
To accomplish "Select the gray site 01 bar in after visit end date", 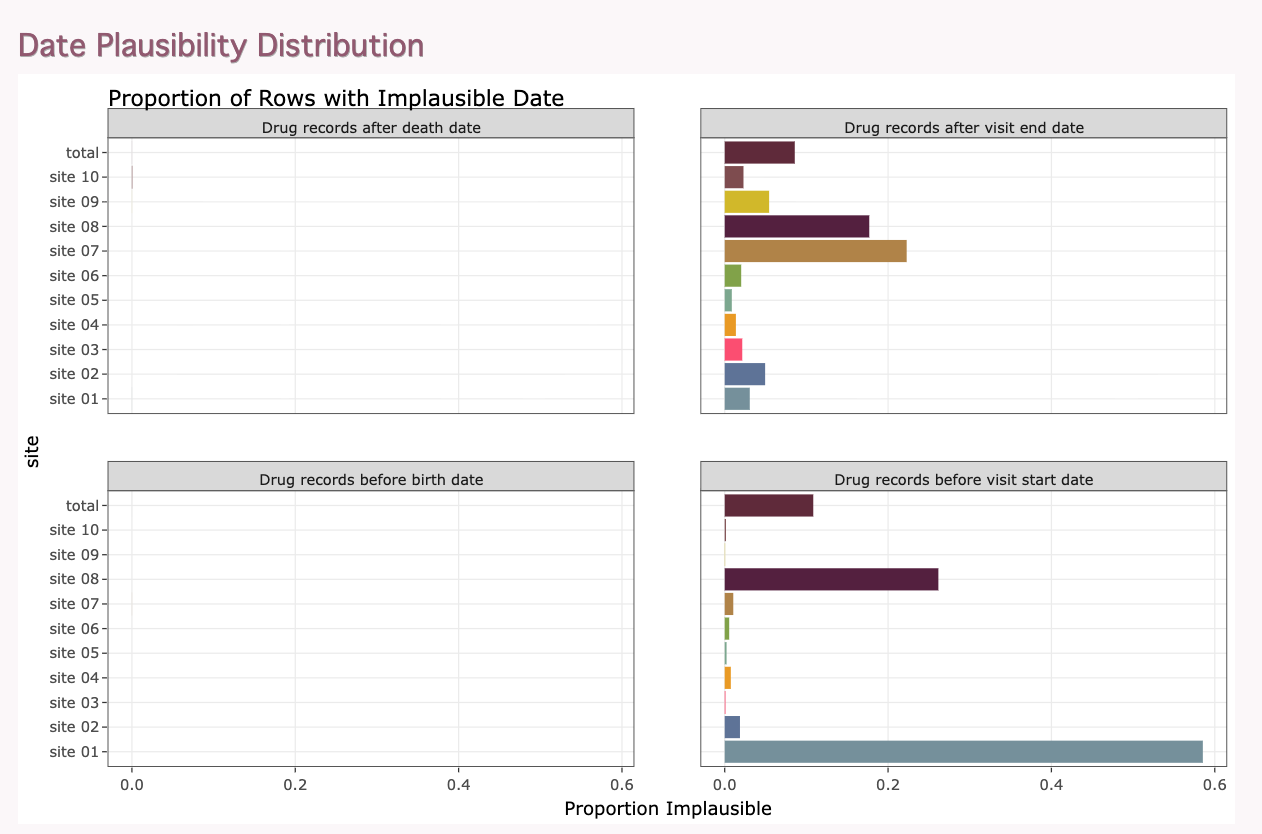I will click(737, 398).
